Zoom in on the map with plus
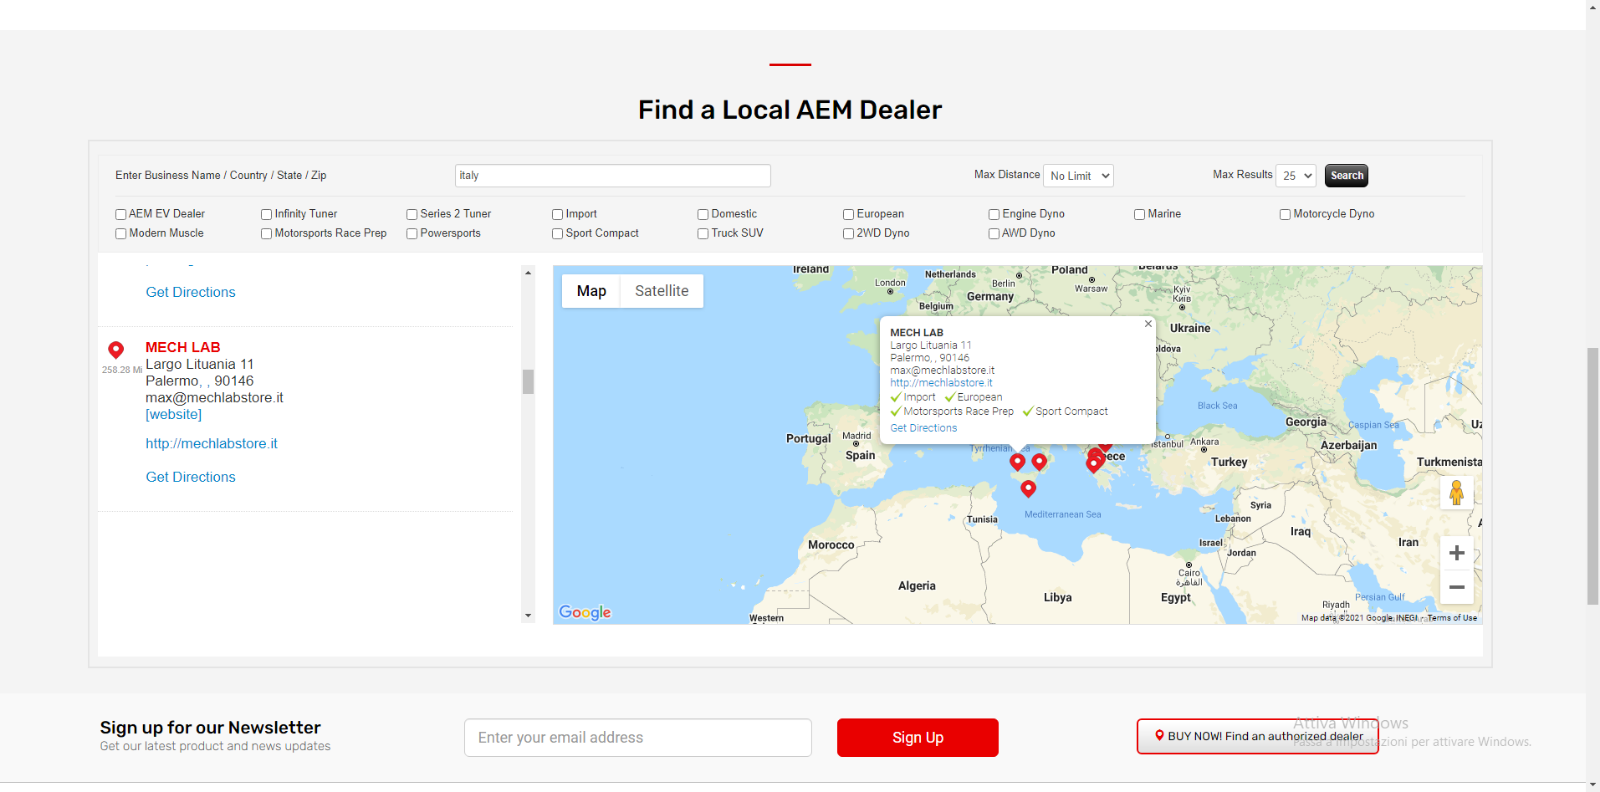 pyautogui.click(x=1456, y=553)
